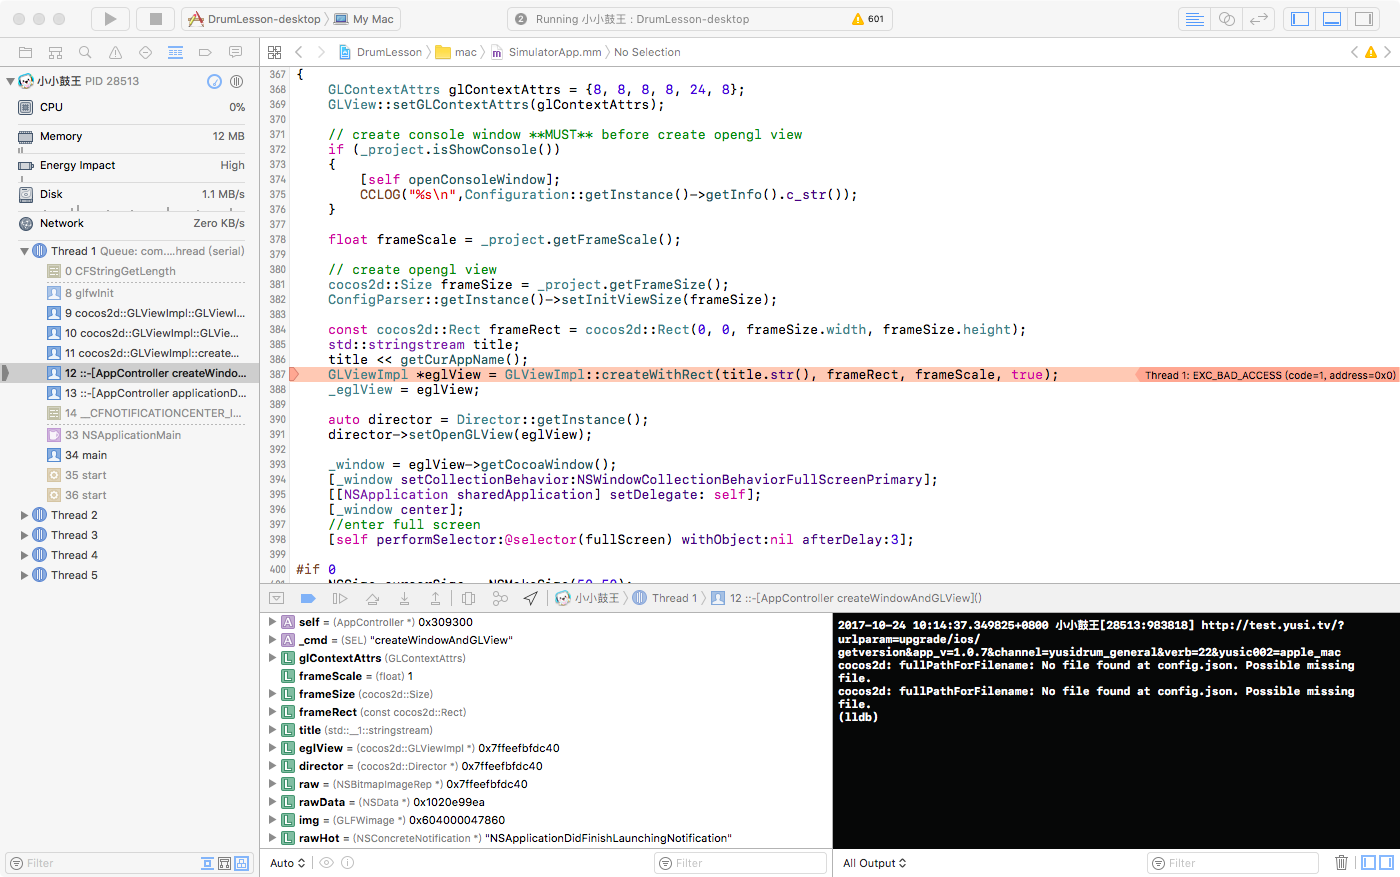Show the Version editor

(1259, 19)
